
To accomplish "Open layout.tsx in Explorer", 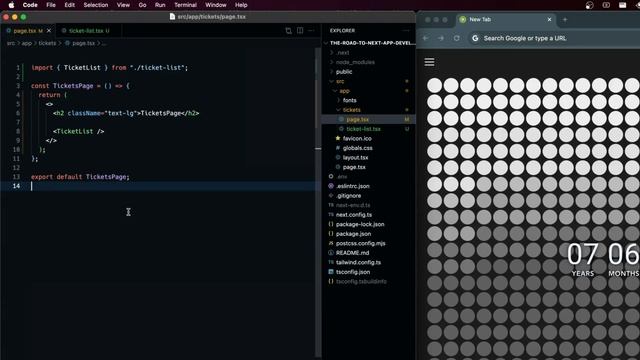I will [369, 157].
